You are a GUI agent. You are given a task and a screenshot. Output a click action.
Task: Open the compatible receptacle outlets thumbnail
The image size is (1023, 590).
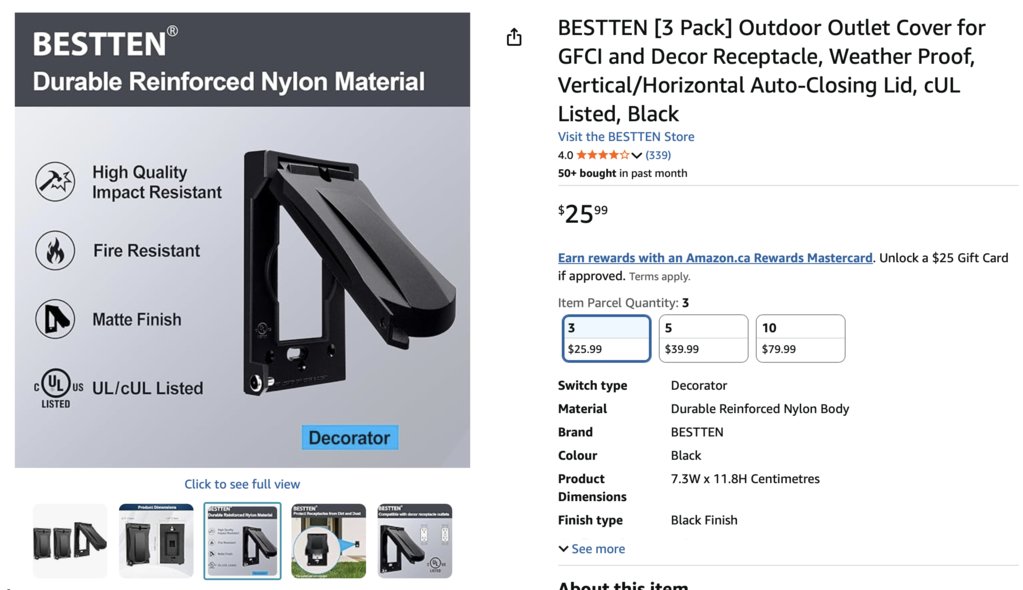click(x=414, y=541)
